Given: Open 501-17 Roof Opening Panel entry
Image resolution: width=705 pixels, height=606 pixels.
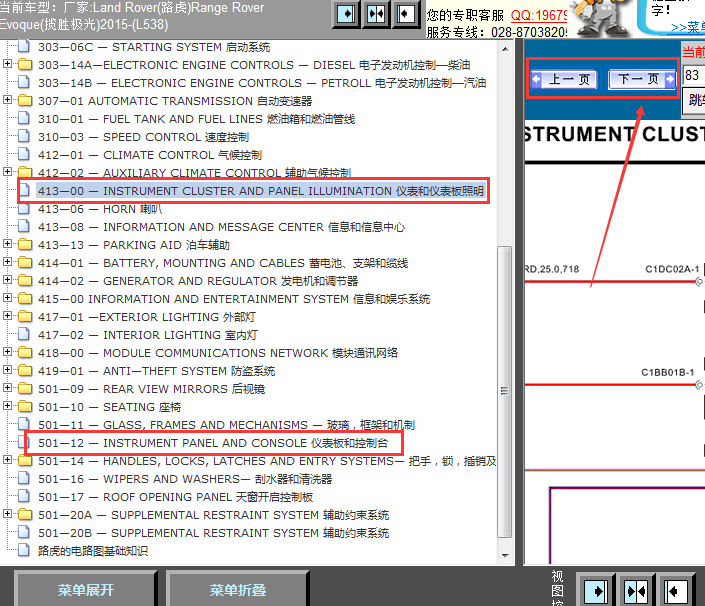Looking at the screenshot, I should 175,497.
